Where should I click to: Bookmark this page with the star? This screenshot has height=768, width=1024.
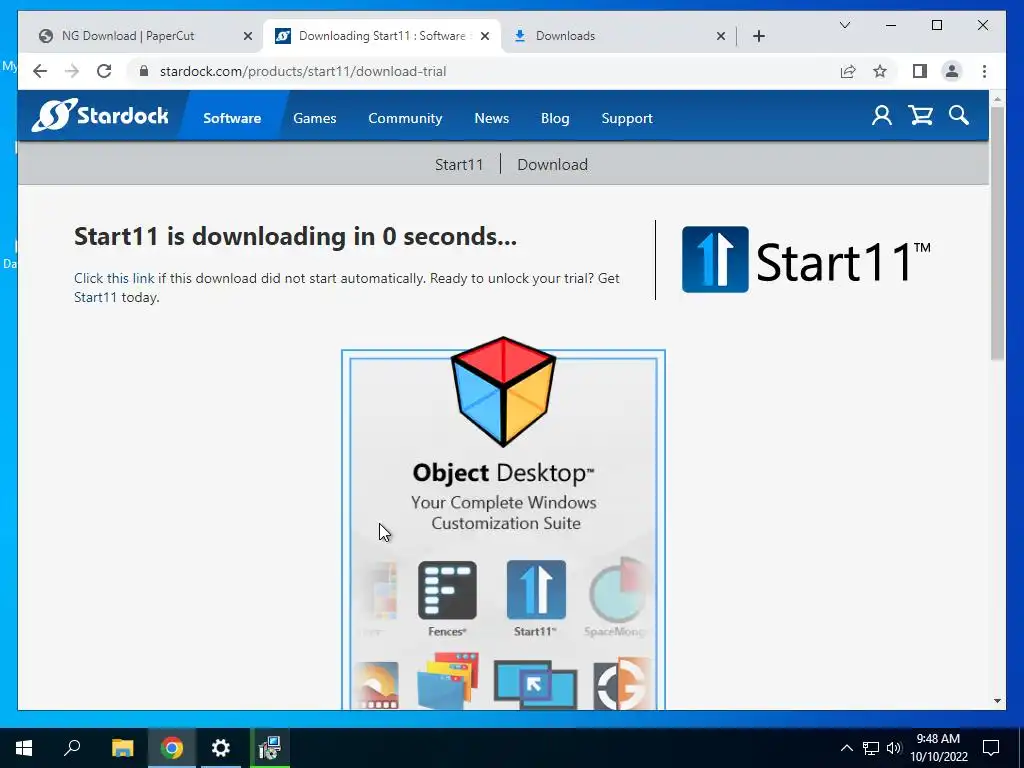click(x=880, y=71)
